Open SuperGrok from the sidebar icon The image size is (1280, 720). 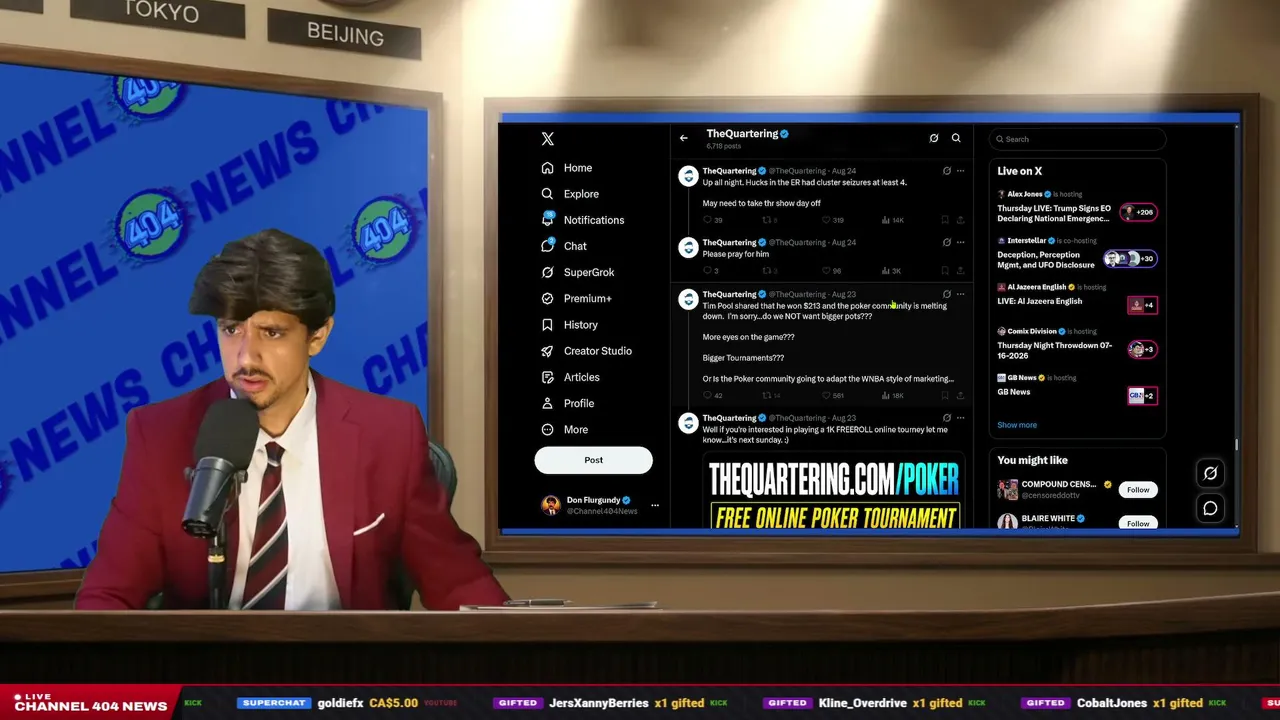coord(547,272)
